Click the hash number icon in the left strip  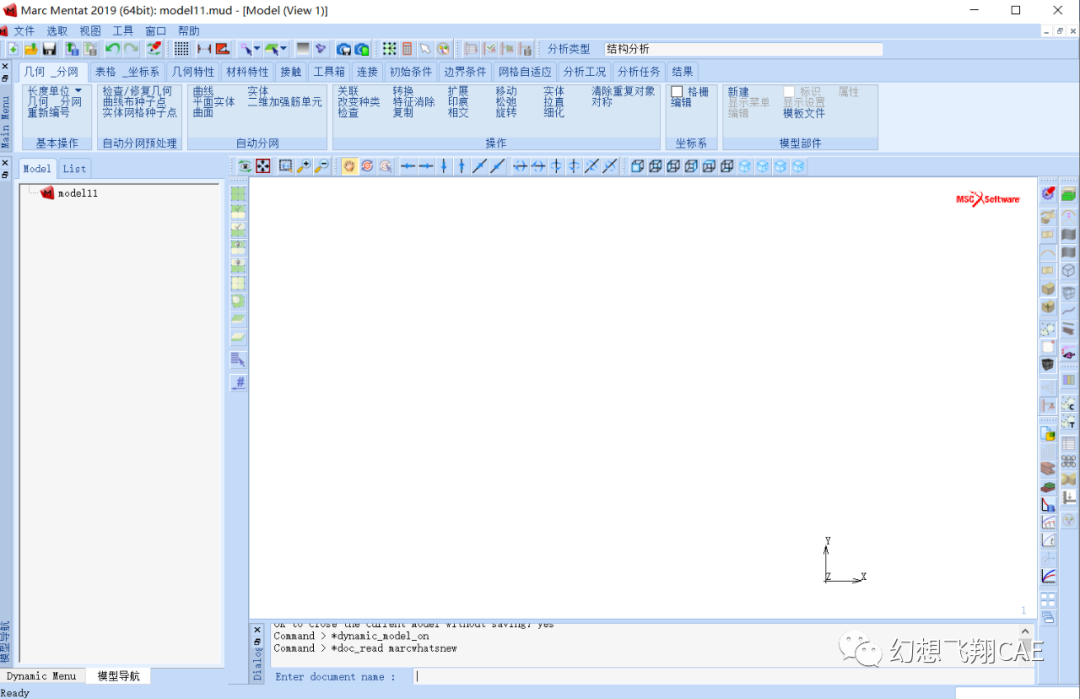[238, 383]
